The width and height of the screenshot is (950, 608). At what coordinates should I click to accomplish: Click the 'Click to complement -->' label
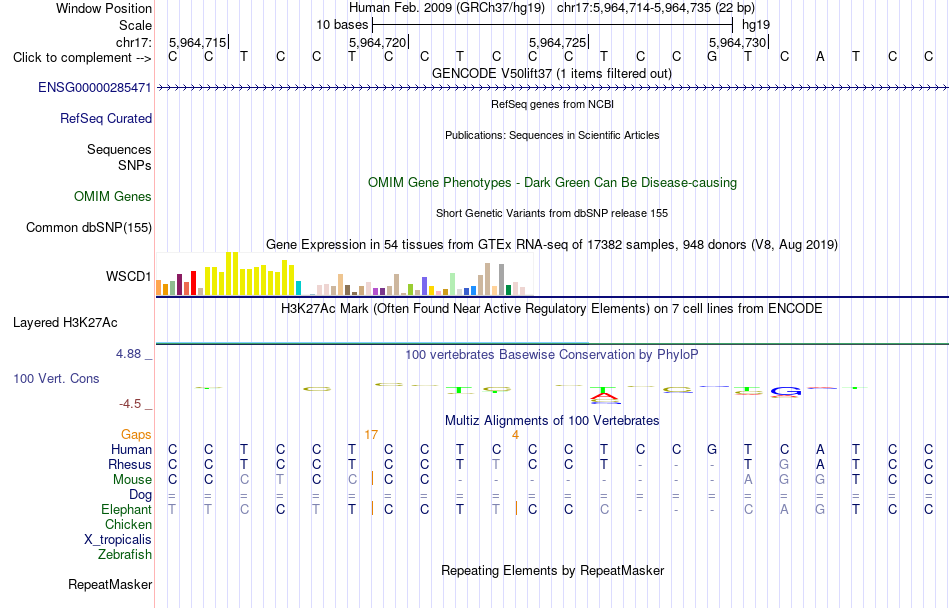82,58
